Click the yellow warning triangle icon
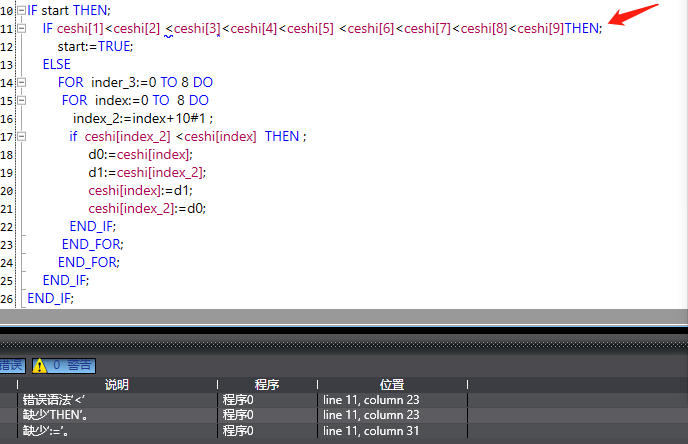The width and height of the screenshot is (688, 444). [x=40, y=366]
